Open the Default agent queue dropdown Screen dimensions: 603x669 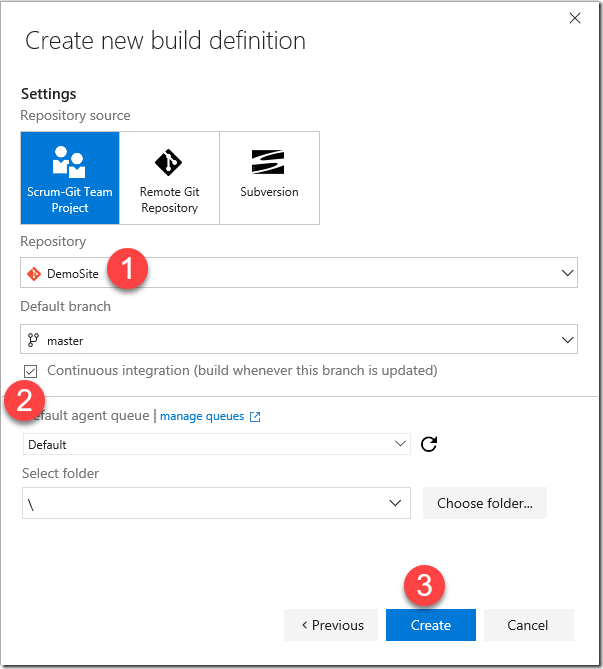pos(217,444)
